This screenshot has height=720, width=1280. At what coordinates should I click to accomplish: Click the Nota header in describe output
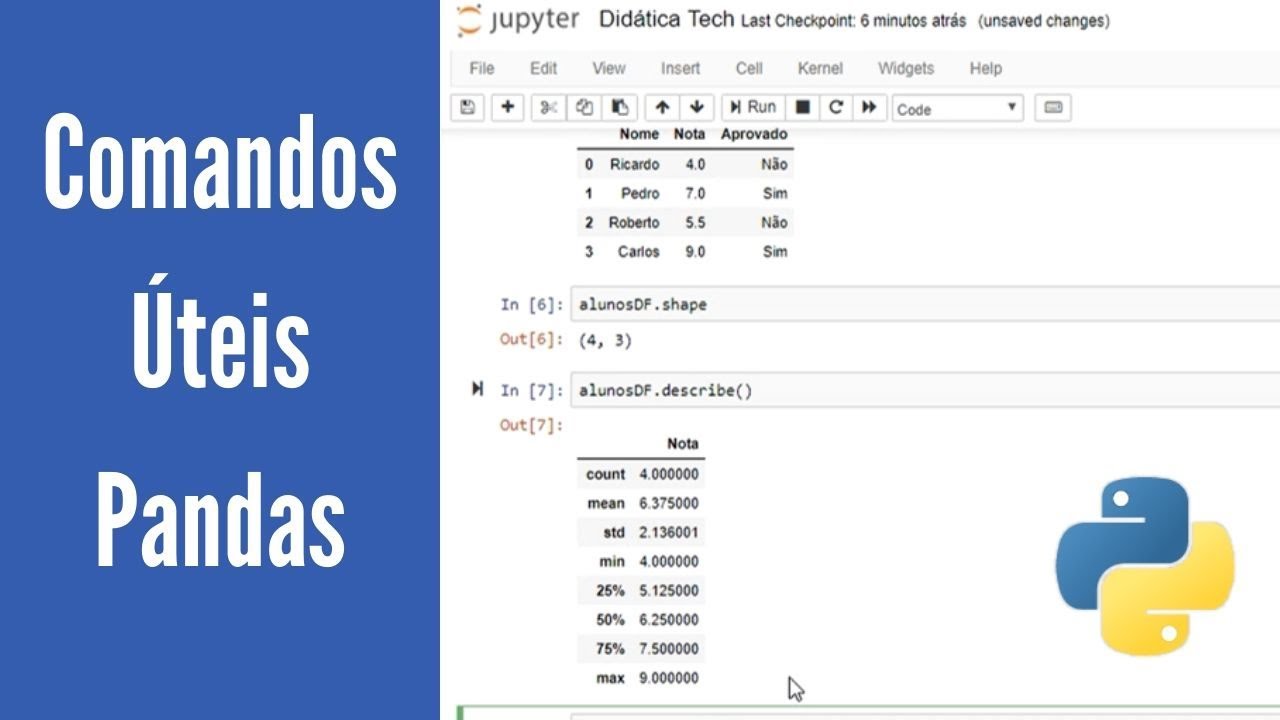683,444
